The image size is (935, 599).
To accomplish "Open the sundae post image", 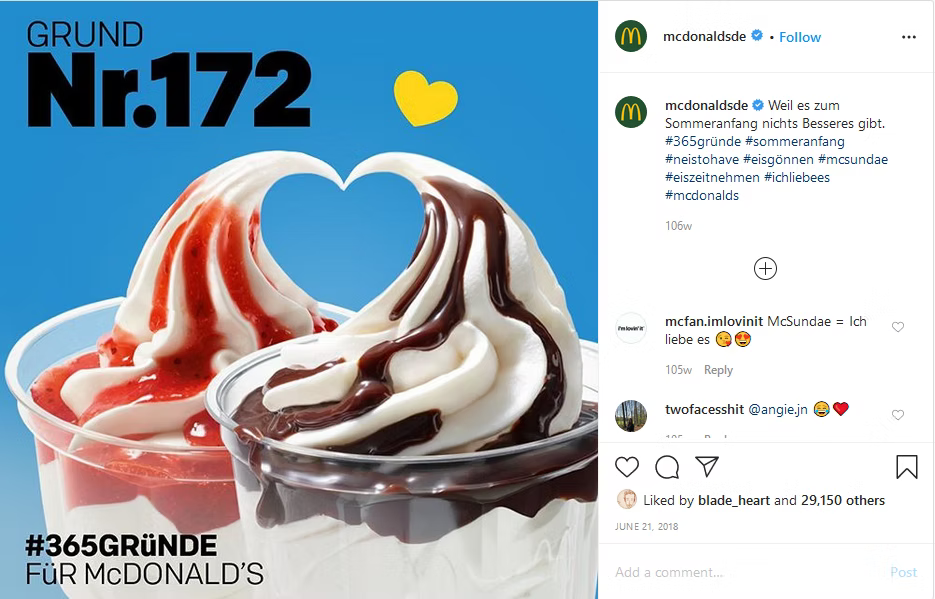I will click(299, 299).
